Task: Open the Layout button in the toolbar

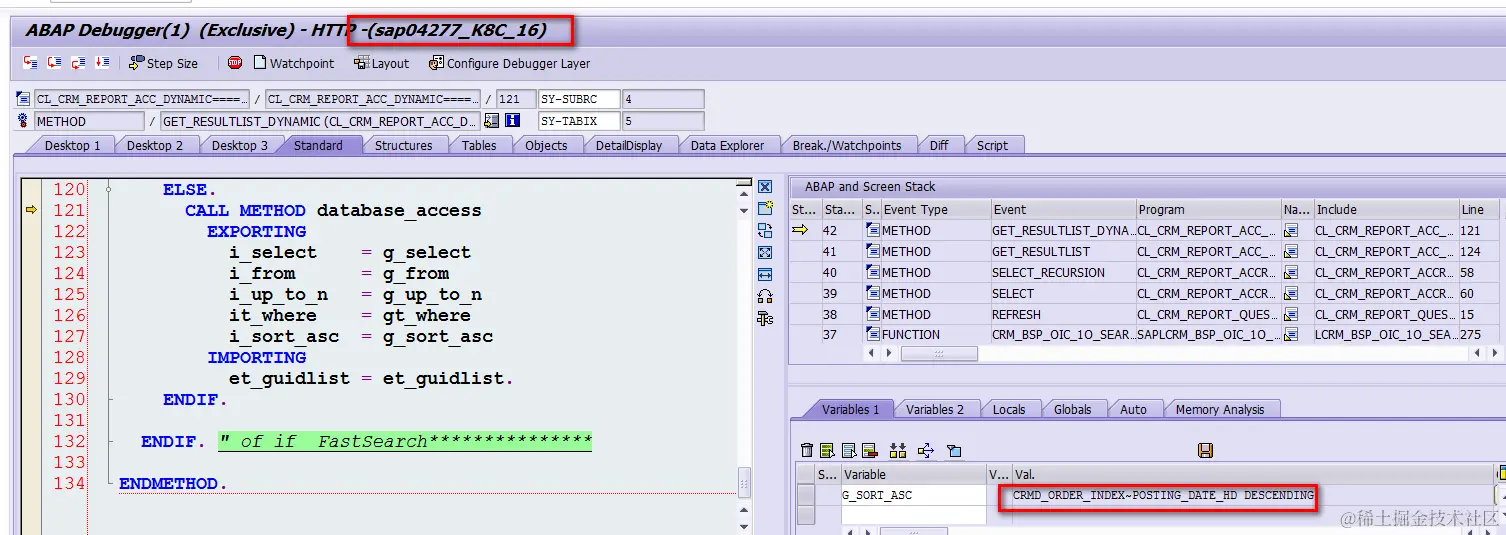Action: [x=381, y=63]
